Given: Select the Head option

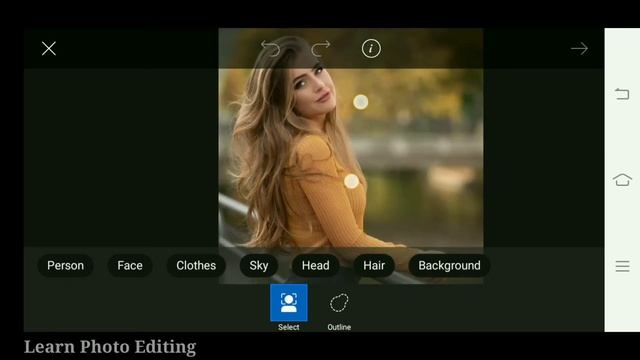Looking at the screenshot, I should (316, 266).
